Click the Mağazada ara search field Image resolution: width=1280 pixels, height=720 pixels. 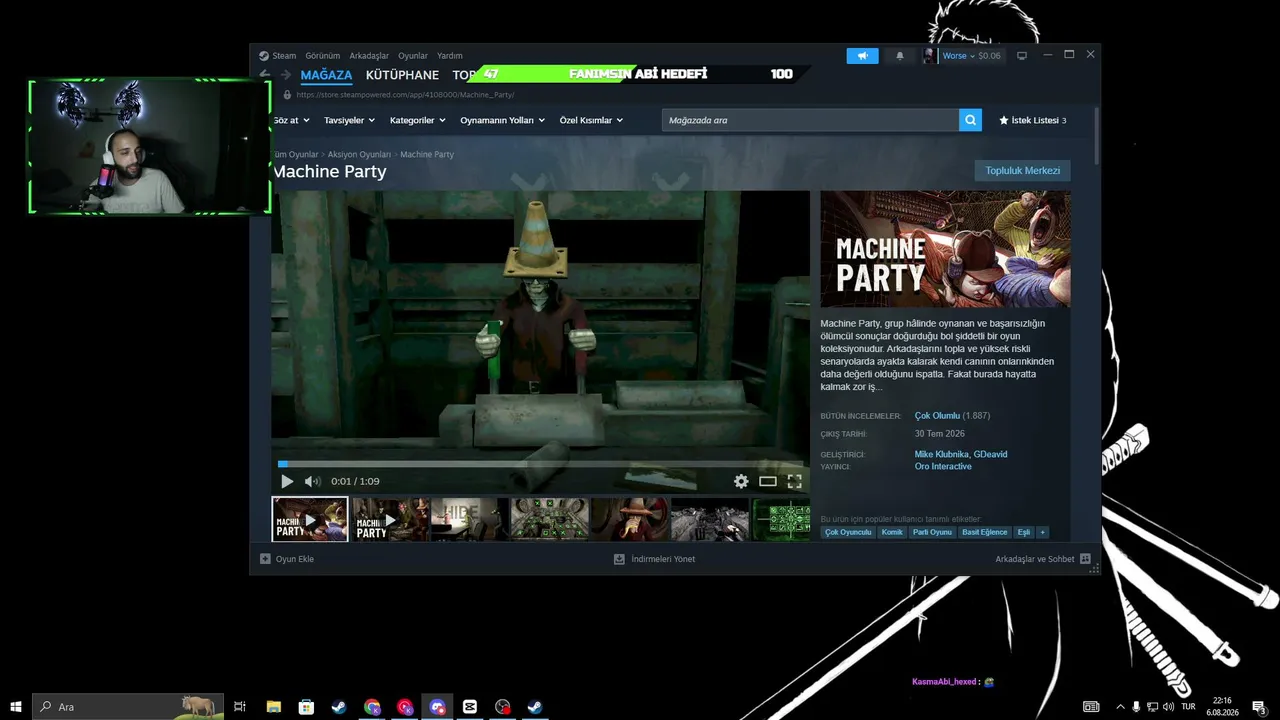tap(810, 120)
